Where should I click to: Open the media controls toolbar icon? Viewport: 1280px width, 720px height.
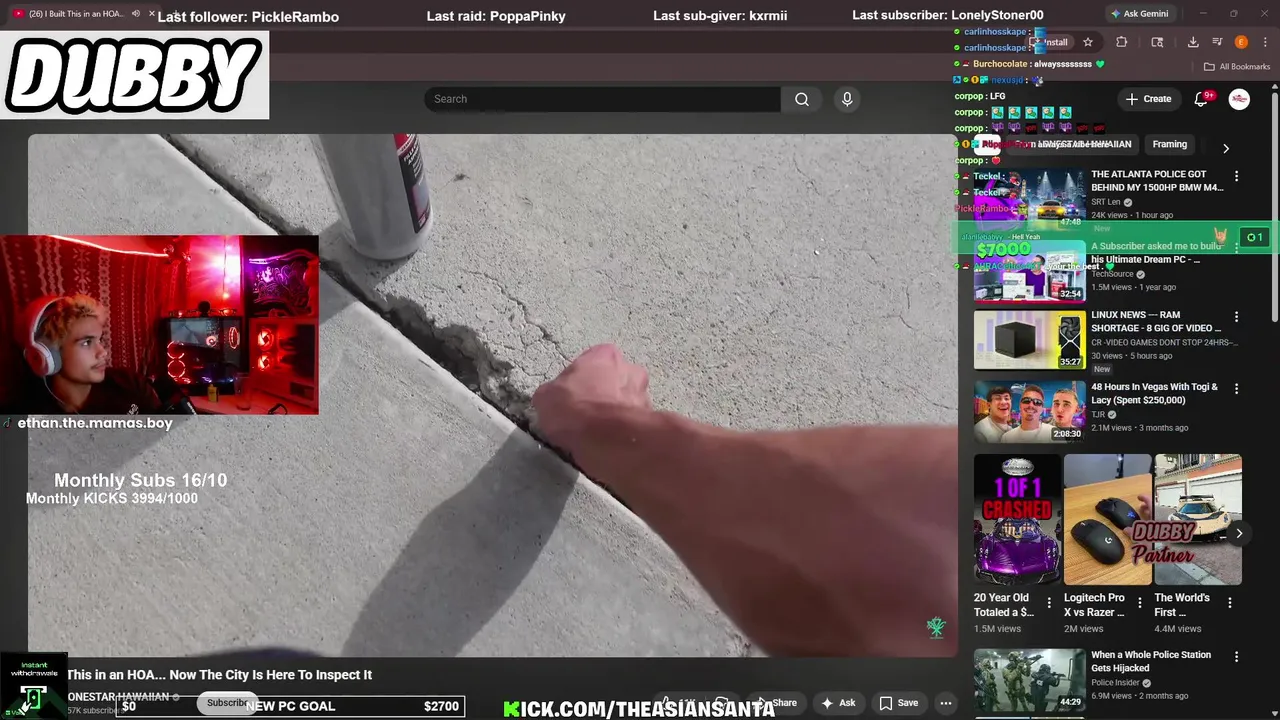[x=1217, y=42]
